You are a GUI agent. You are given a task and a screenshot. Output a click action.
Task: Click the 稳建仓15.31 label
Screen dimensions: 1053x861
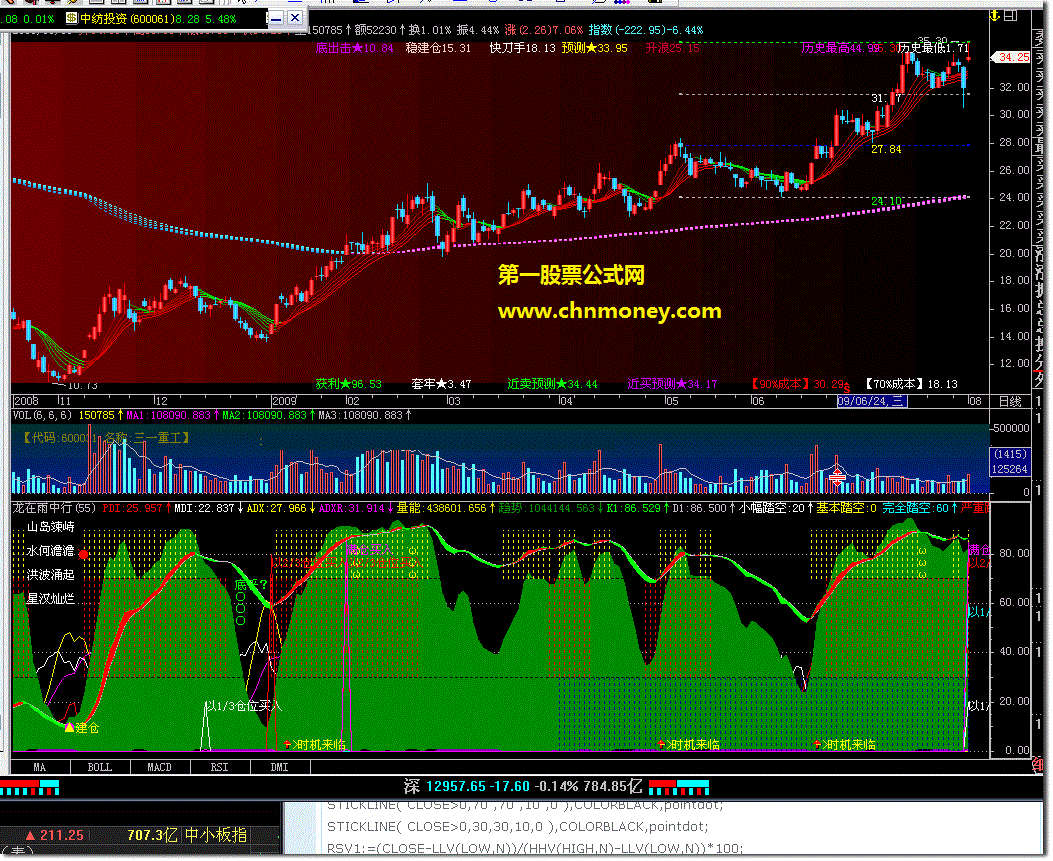[438, 48]
